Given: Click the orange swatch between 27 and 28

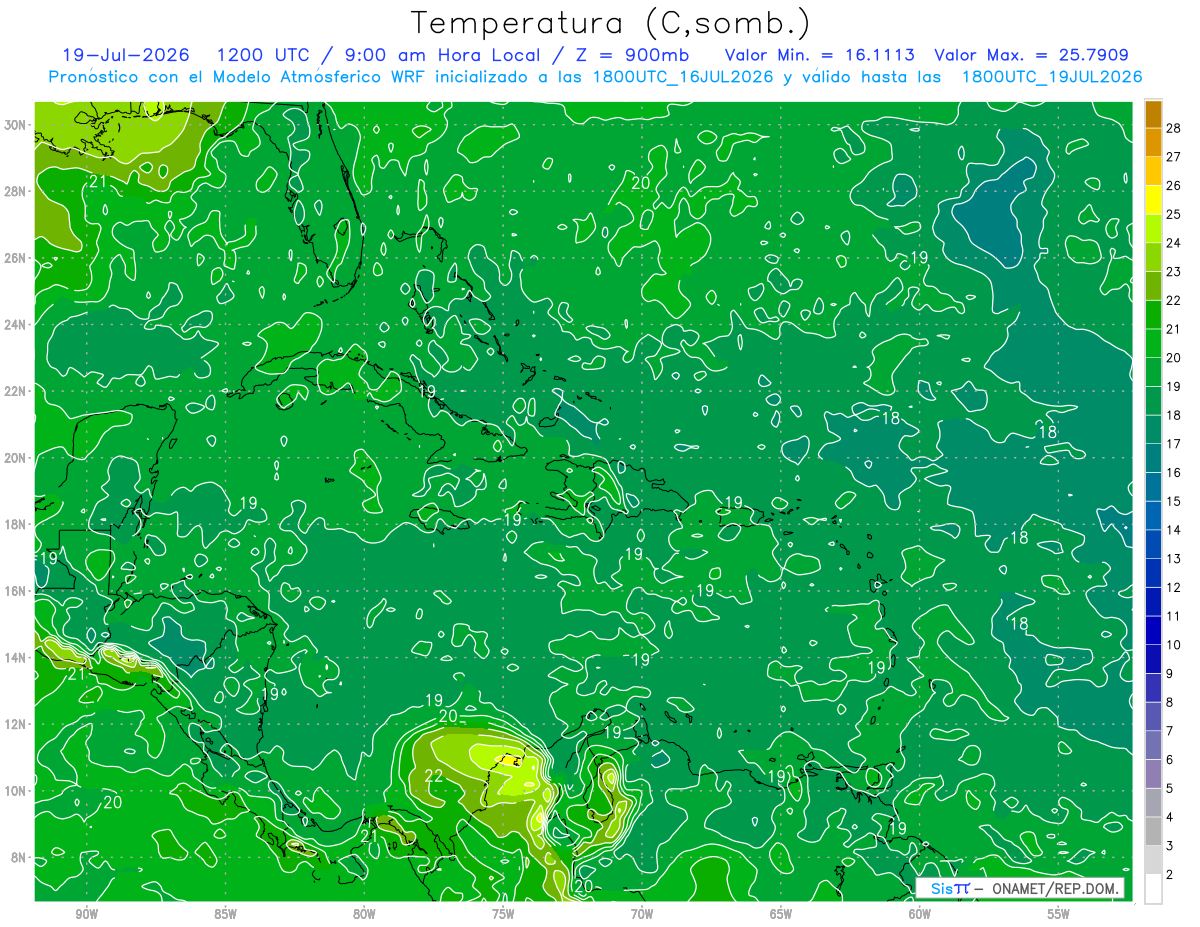Looking at the screenshot, I should tap(1153, 142).
